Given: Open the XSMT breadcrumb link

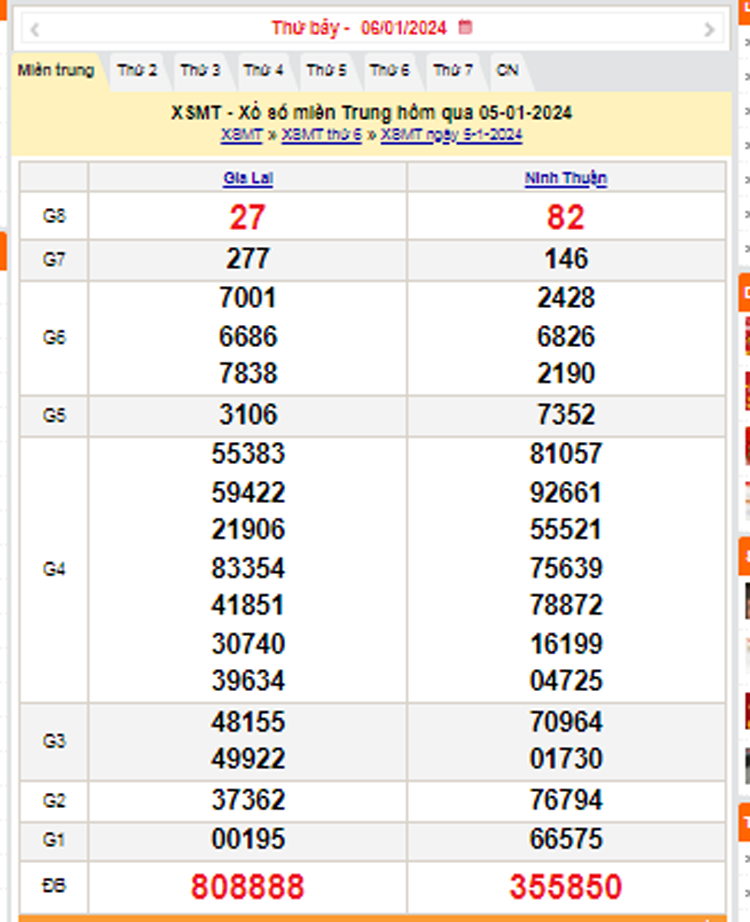Looking at the screenshot, I should coord(241,135).
